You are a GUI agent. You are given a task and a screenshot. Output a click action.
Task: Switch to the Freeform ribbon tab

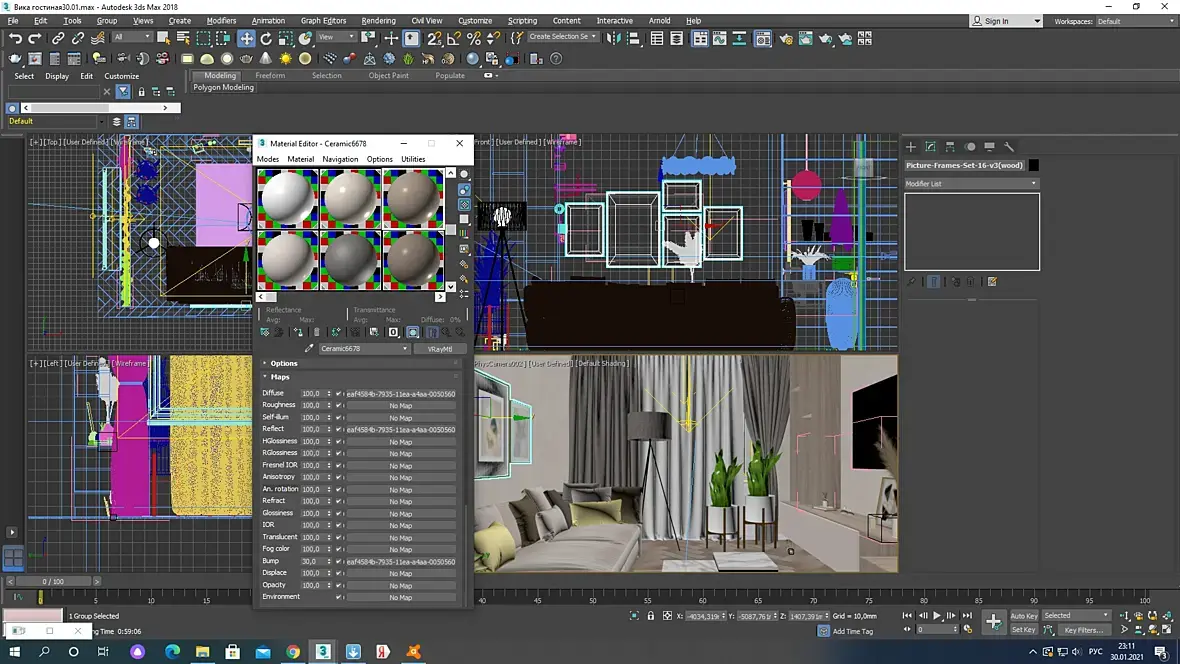[x=269, y=76]
